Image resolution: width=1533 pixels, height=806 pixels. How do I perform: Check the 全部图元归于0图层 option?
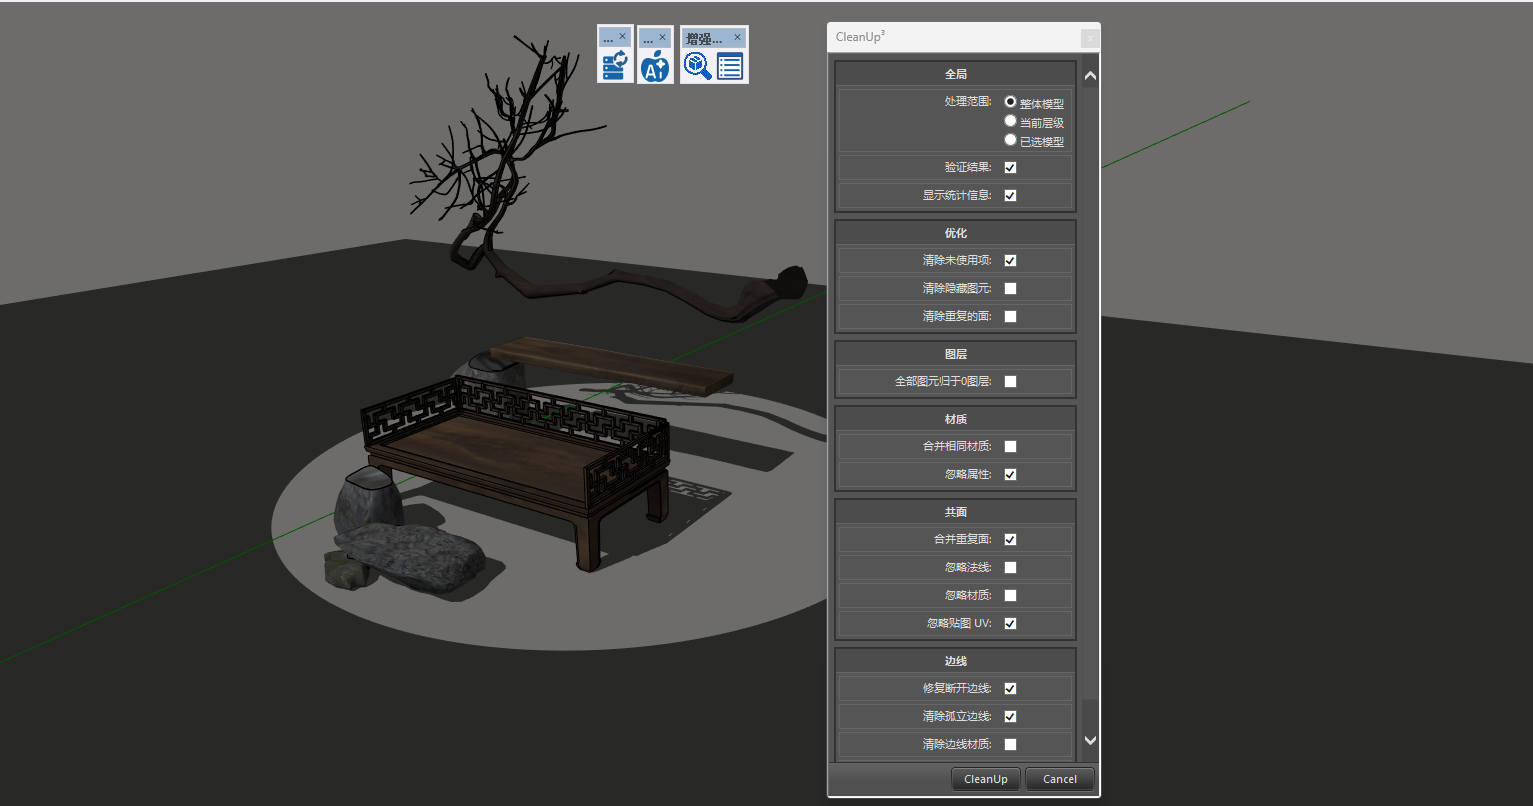pos(1010,382)
